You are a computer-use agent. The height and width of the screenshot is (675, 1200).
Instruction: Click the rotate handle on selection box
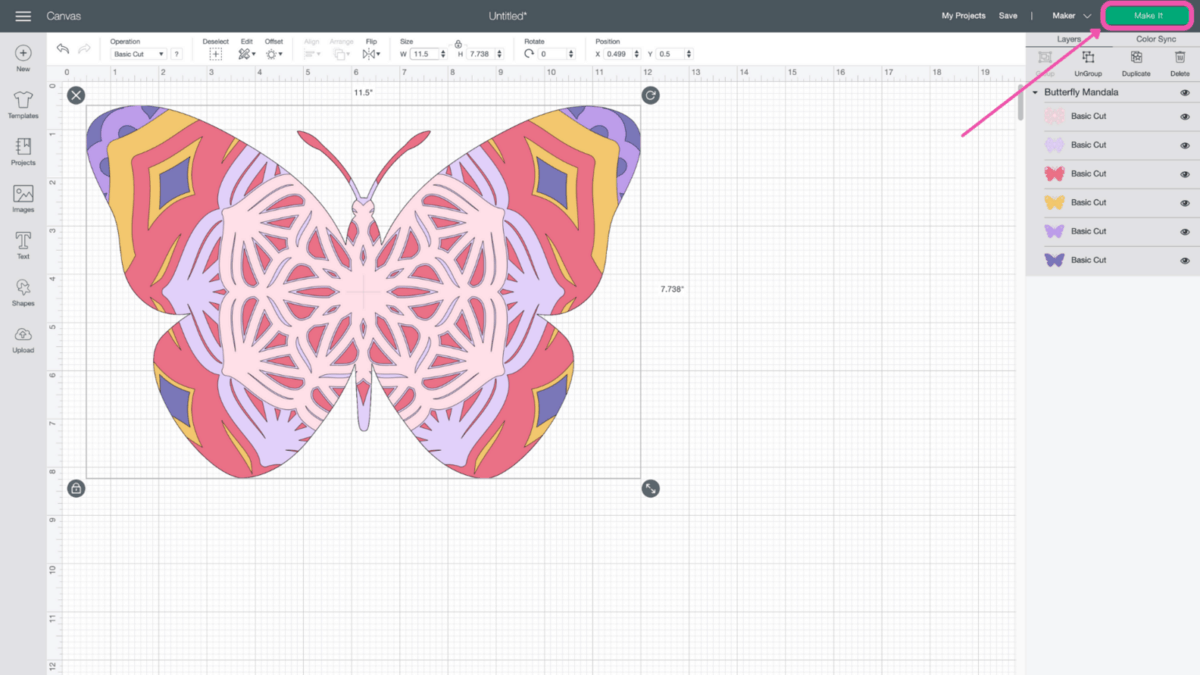tap(650, 95)
